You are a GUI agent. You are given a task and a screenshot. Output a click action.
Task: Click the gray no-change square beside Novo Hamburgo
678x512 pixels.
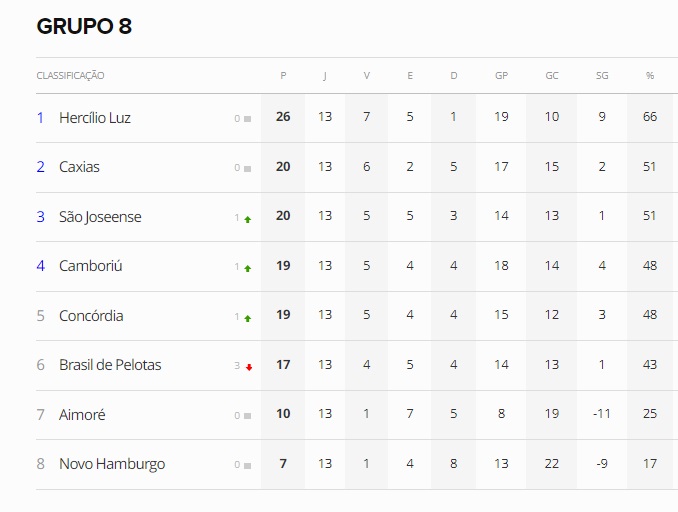[247, 466]
